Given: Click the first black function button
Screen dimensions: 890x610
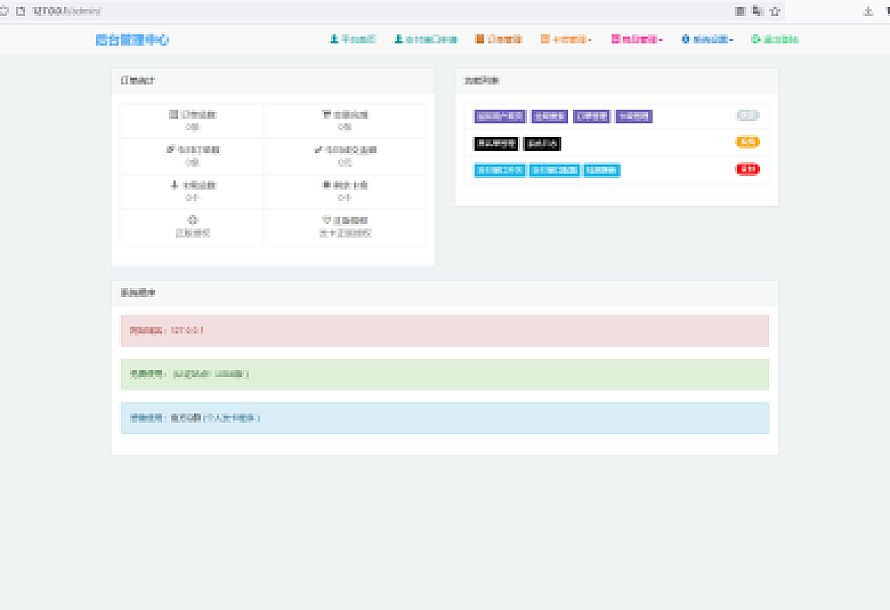Looking at the screenshot, I should coord(496,143).
